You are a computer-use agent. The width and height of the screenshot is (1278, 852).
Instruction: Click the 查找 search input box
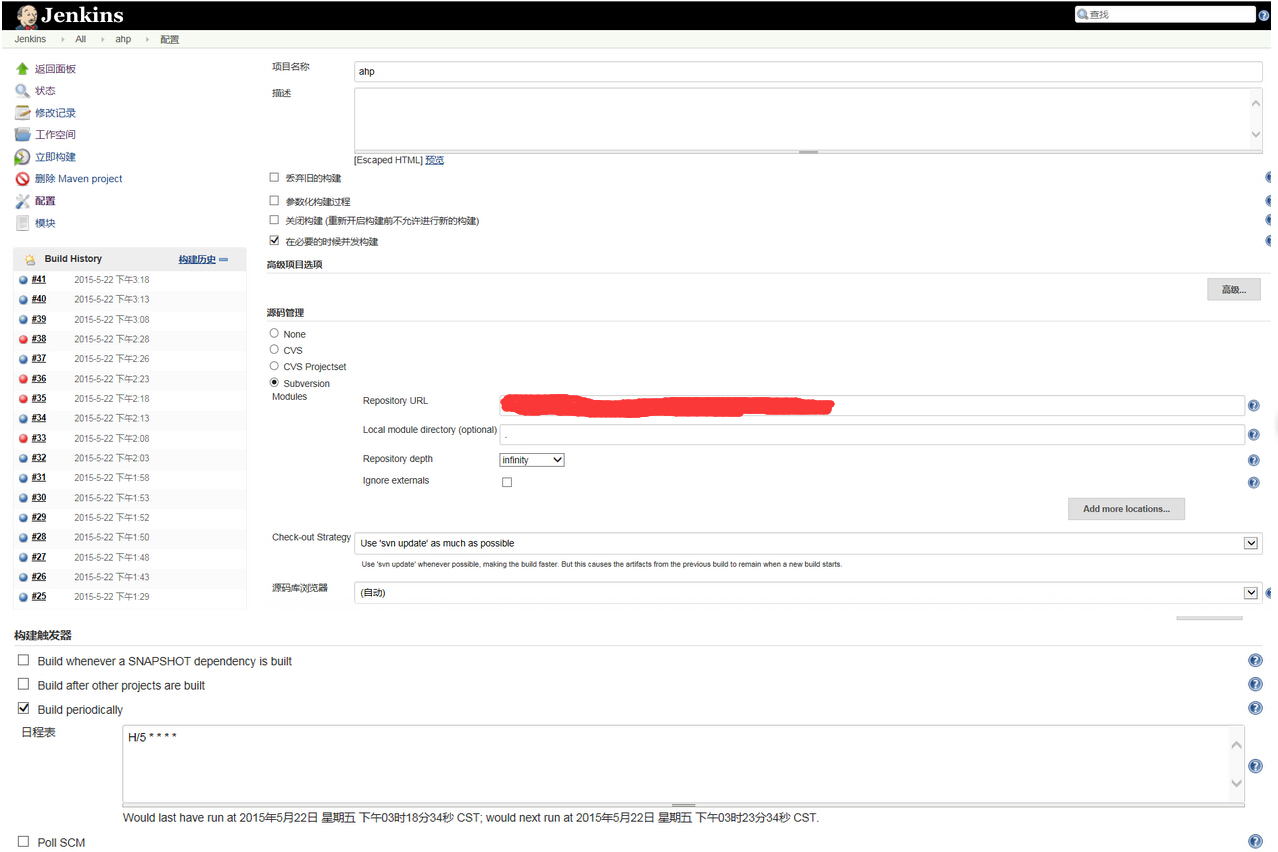[x=1165, y=14]
